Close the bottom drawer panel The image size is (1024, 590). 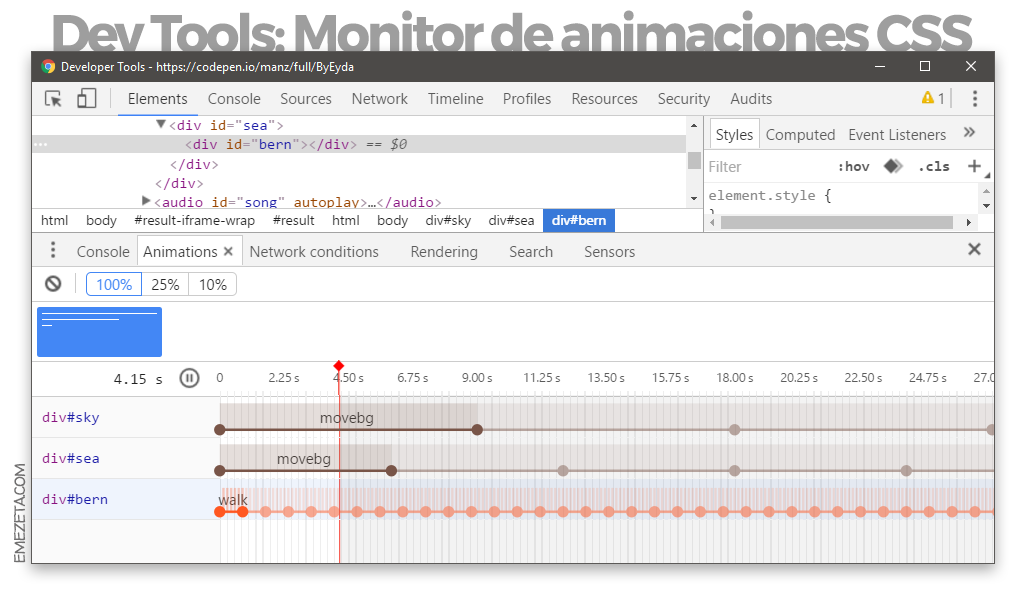[x=974, y=249]
